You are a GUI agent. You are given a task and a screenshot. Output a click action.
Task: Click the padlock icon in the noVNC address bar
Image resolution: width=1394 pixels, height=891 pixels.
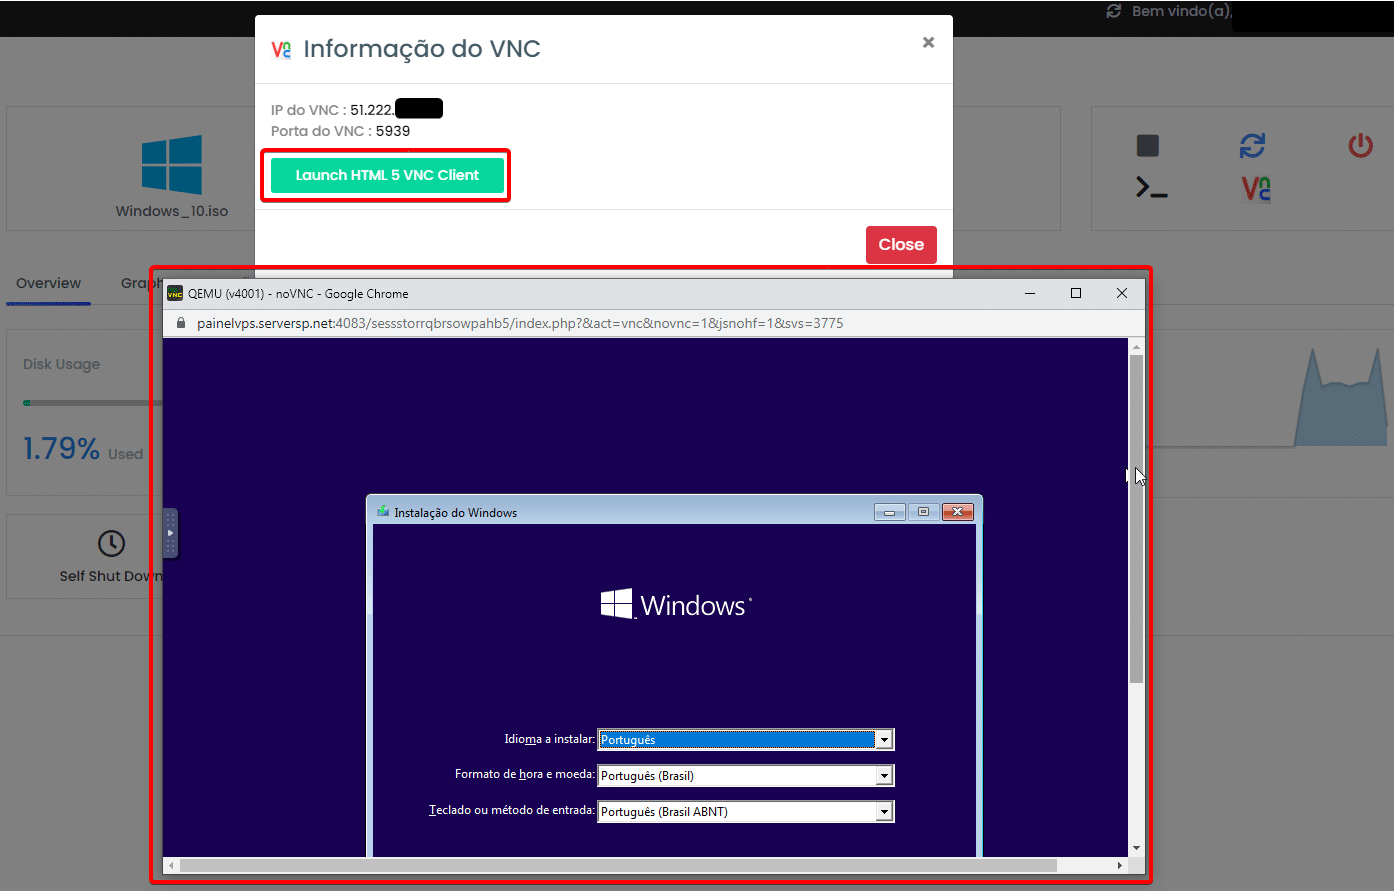tap(181, 323)
